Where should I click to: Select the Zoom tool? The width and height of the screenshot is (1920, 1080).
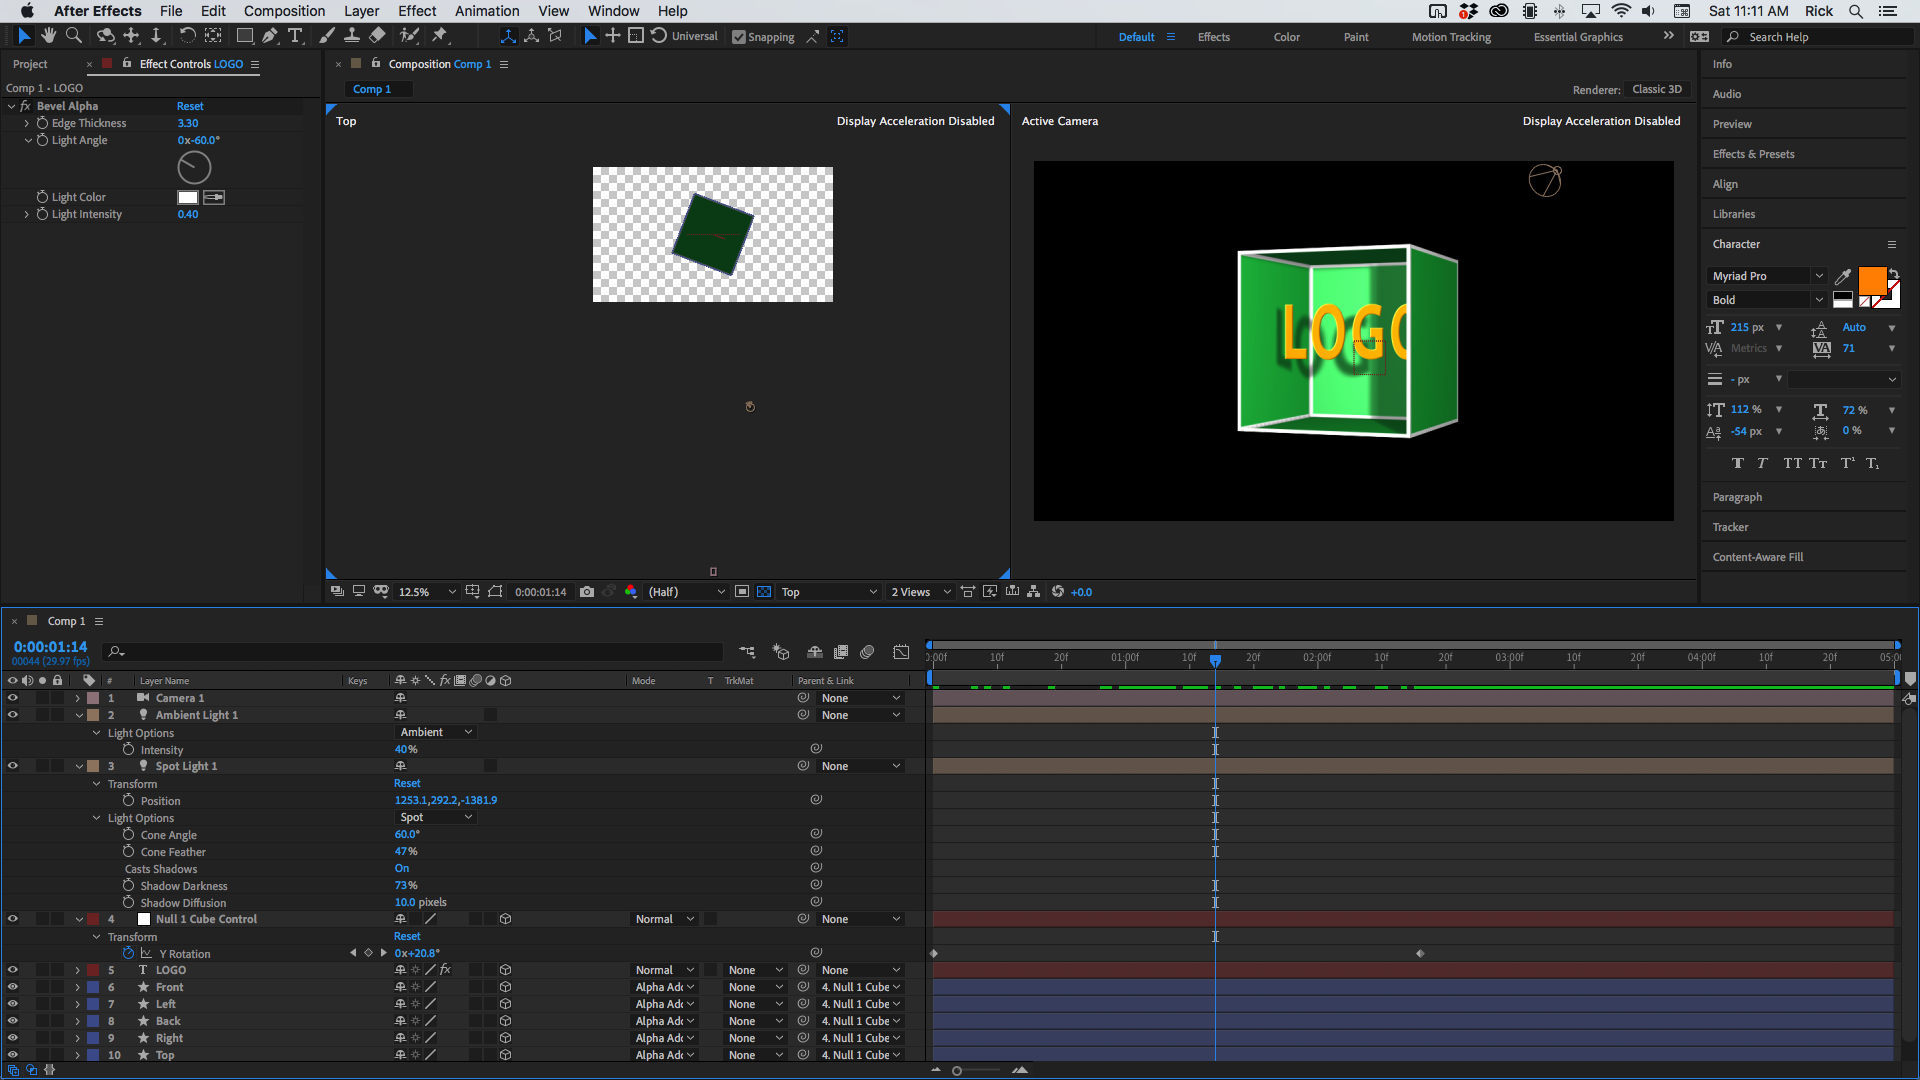pos(74,35)
